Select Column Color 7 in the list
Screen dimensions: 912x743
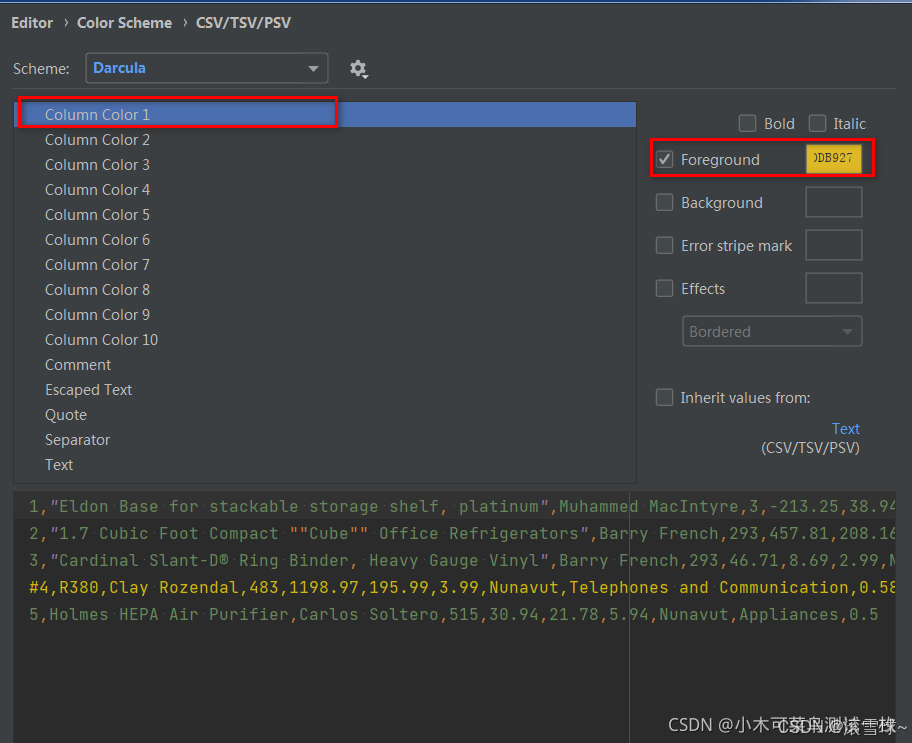(325, 265)
